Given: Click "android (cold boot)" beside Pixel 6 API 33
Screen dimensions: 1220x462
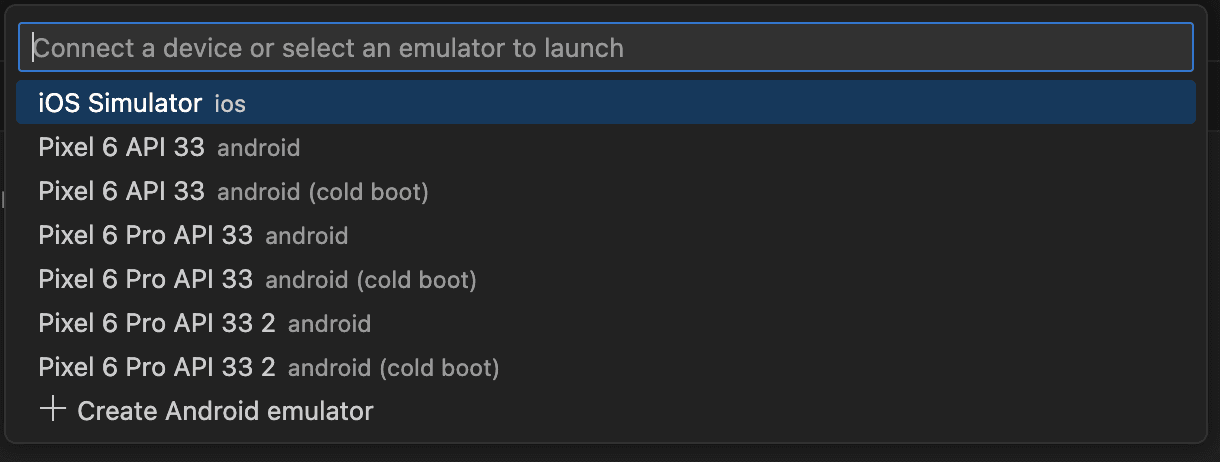Looking at the screenshot, I should point(322,192).
